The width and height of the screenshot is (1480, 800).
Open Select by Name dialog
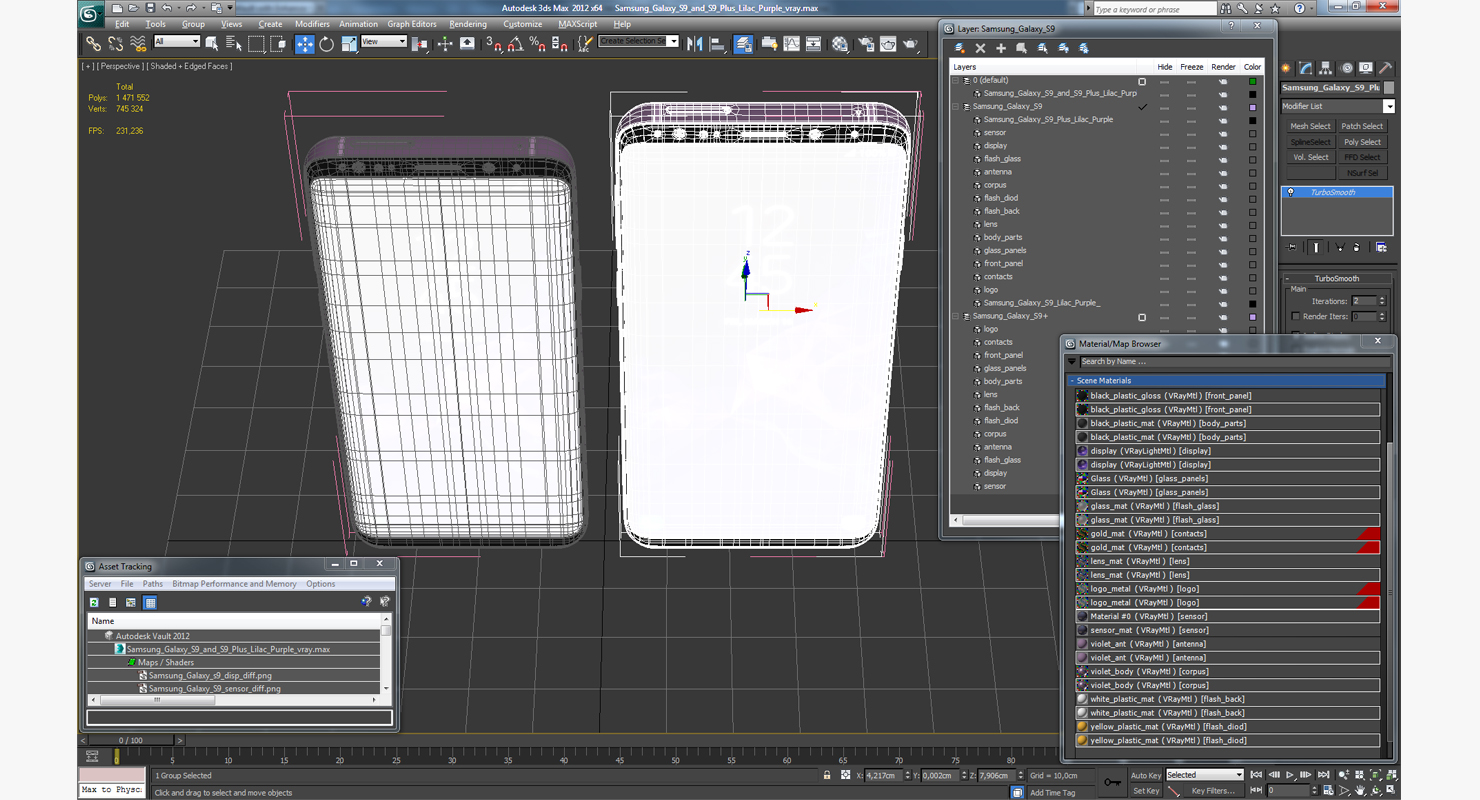click(x=234, y=43)
